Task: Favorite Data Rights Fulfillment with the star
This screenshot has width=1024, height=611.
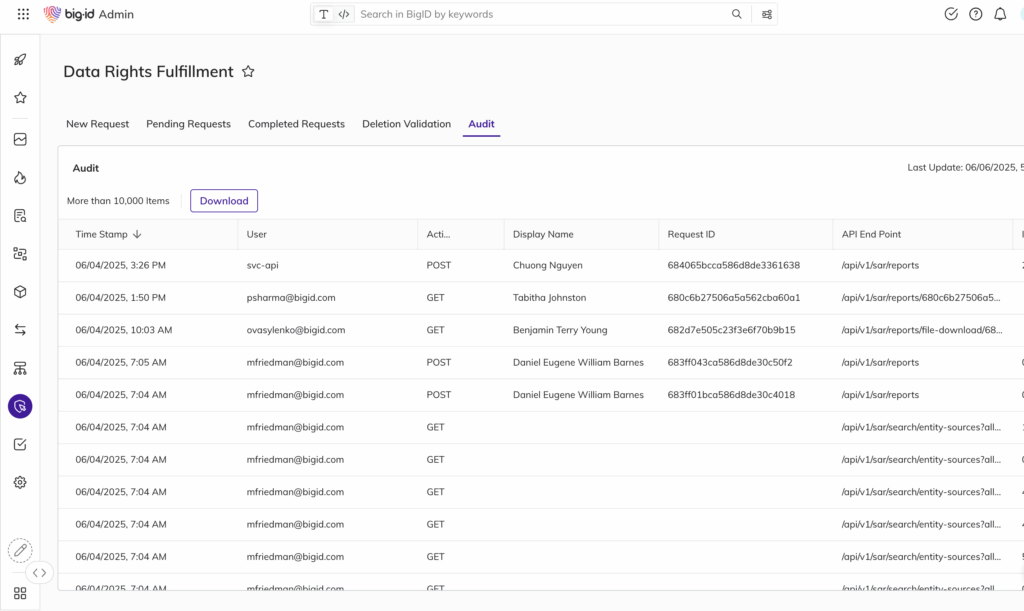Action: (249, 72)
